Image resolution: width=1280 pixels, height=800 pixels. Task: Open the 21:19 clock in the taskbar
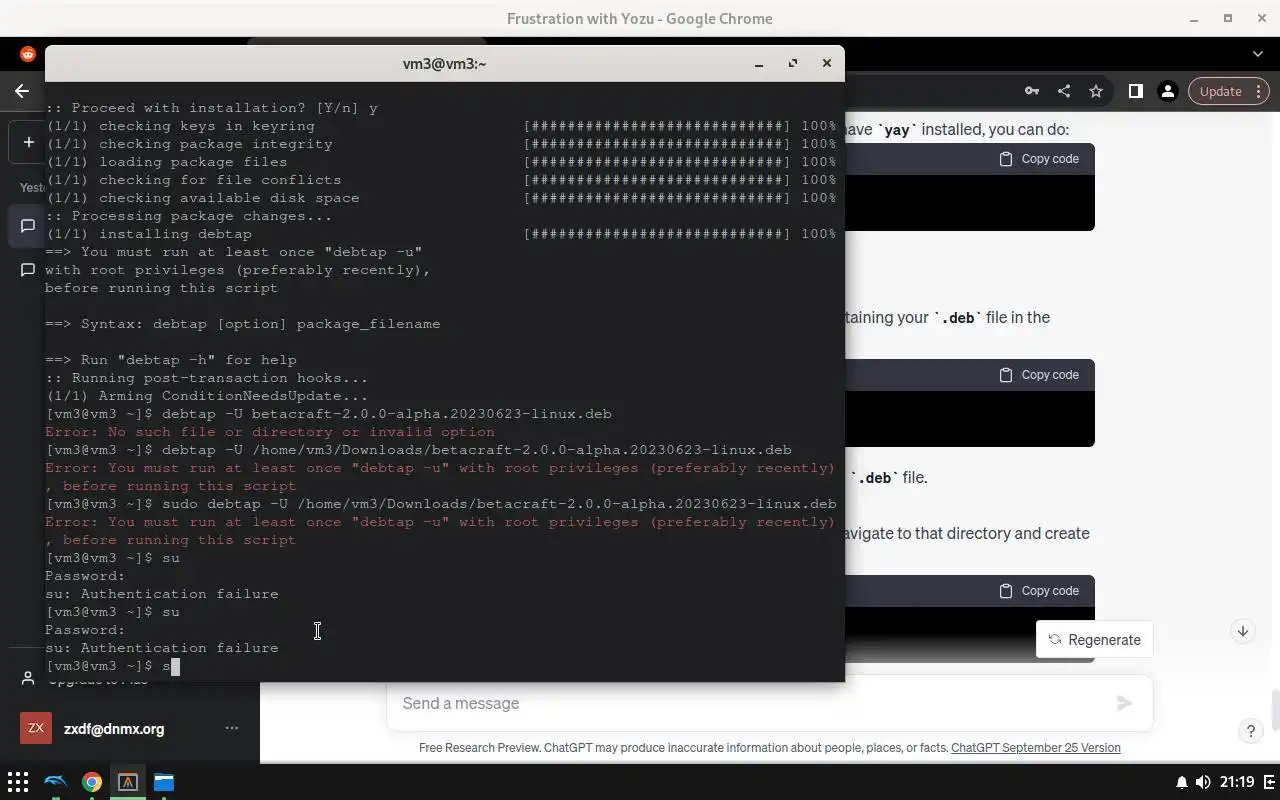tap(1237, 782)
